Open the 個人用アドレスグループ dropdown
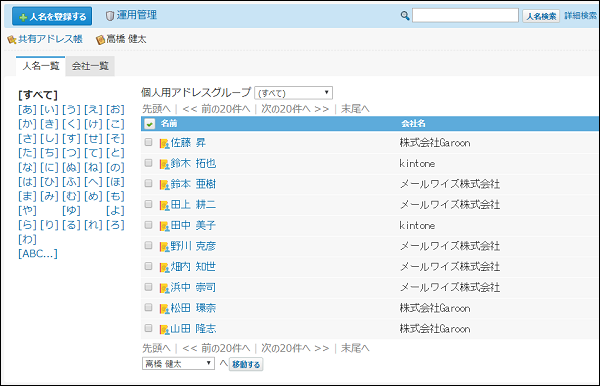The image size is (600, 386). (293, 93)
